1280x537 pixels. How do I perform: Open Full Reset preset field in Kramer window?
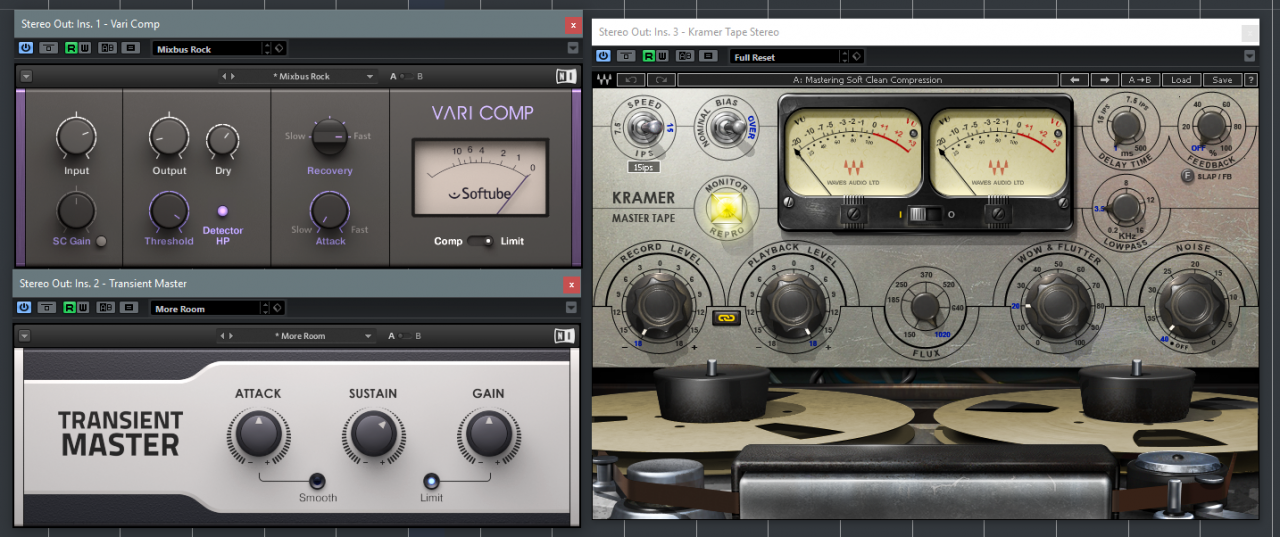(786, 57)
